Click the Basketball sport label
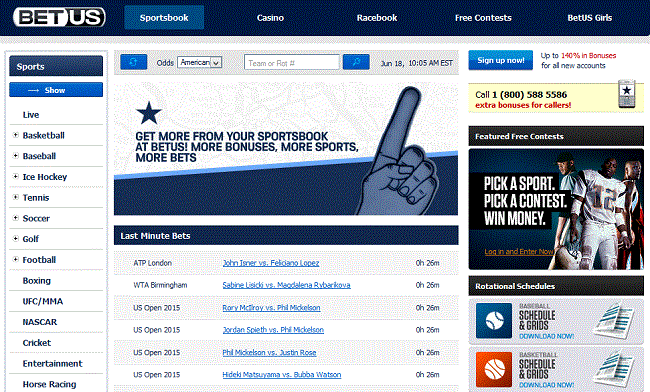This screenshot has width=650, height=392. [x=44, y=136]
